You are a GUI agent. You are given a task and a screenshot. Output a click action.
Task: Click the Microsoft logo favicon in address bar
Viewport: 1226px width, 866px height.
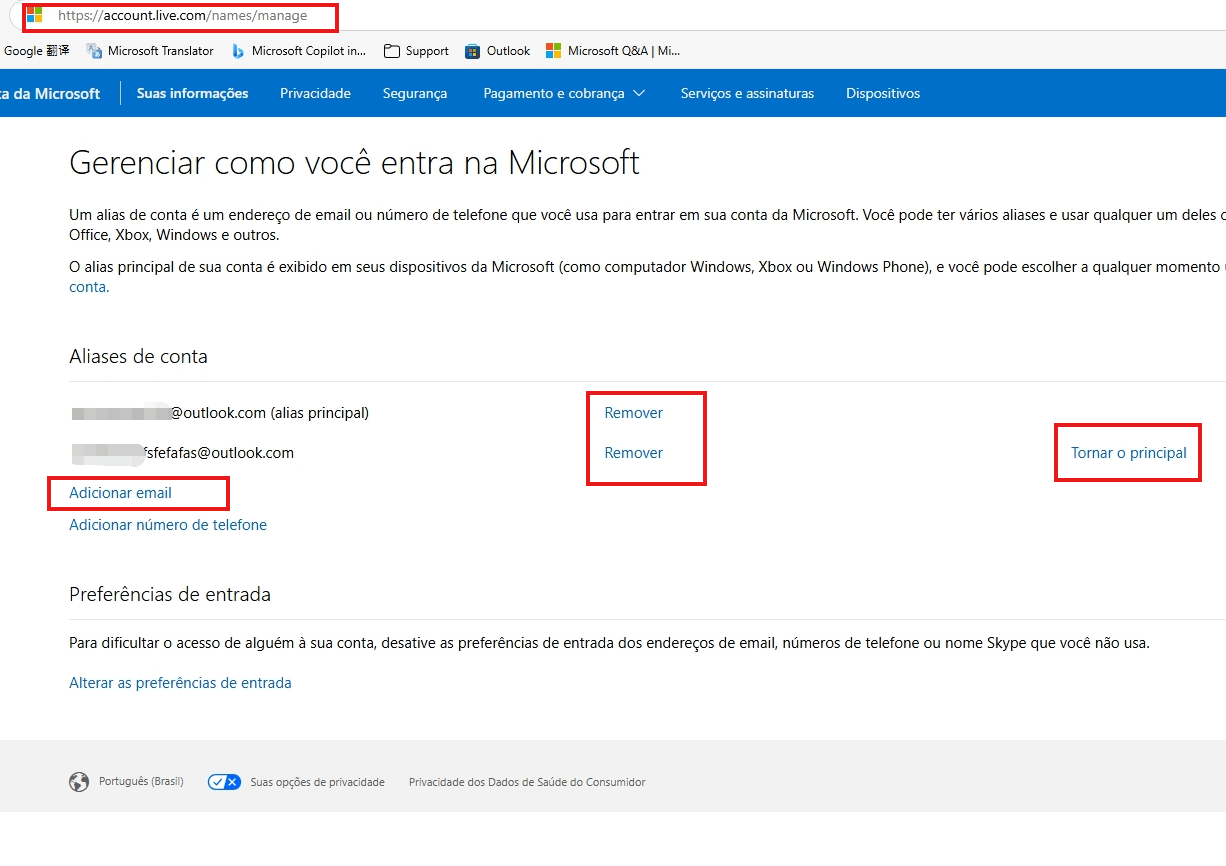tap(35, 16)
